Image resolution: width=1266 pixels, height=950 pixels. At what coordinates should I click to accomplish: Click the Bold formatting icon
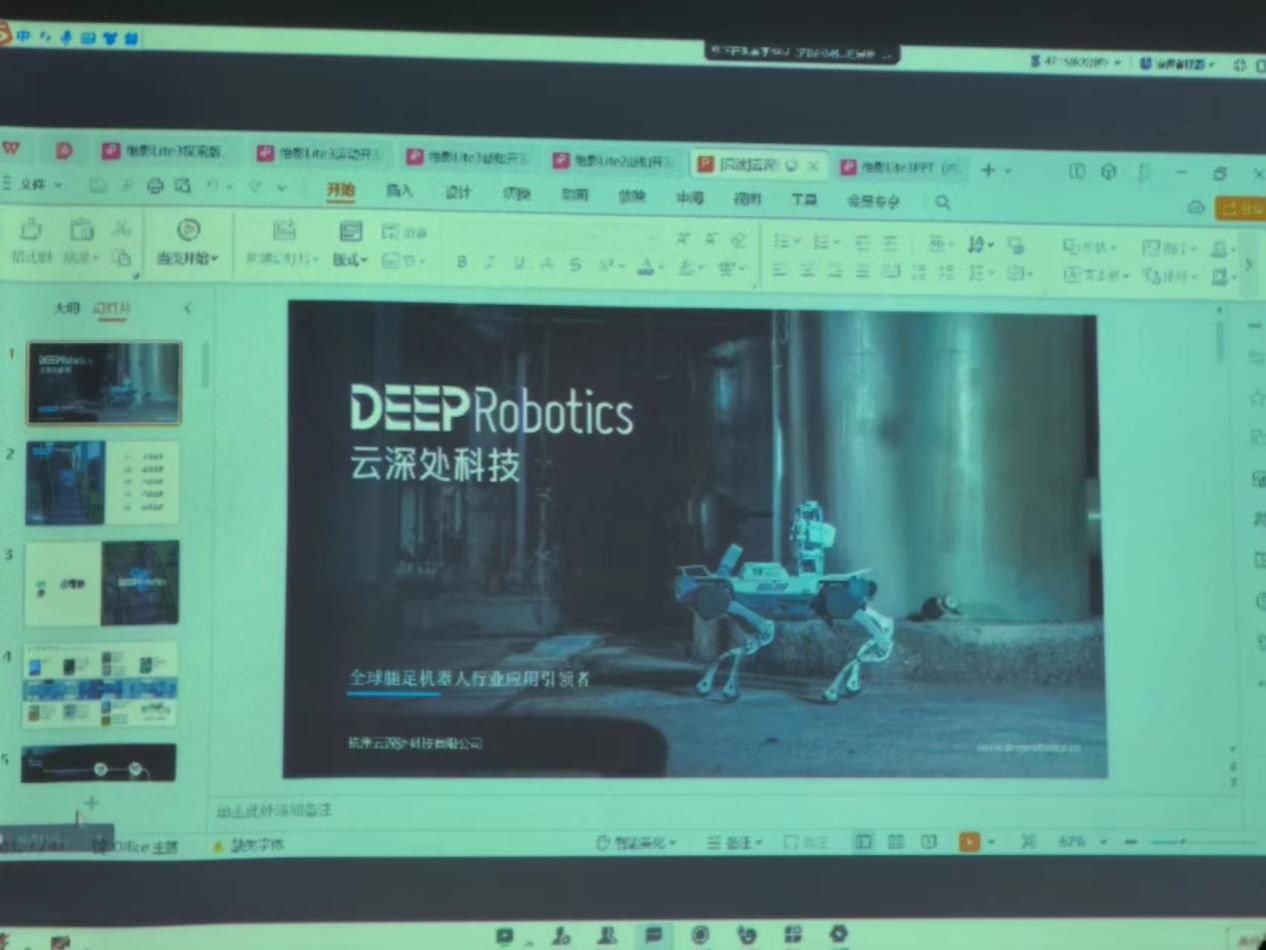click(461, 263)
